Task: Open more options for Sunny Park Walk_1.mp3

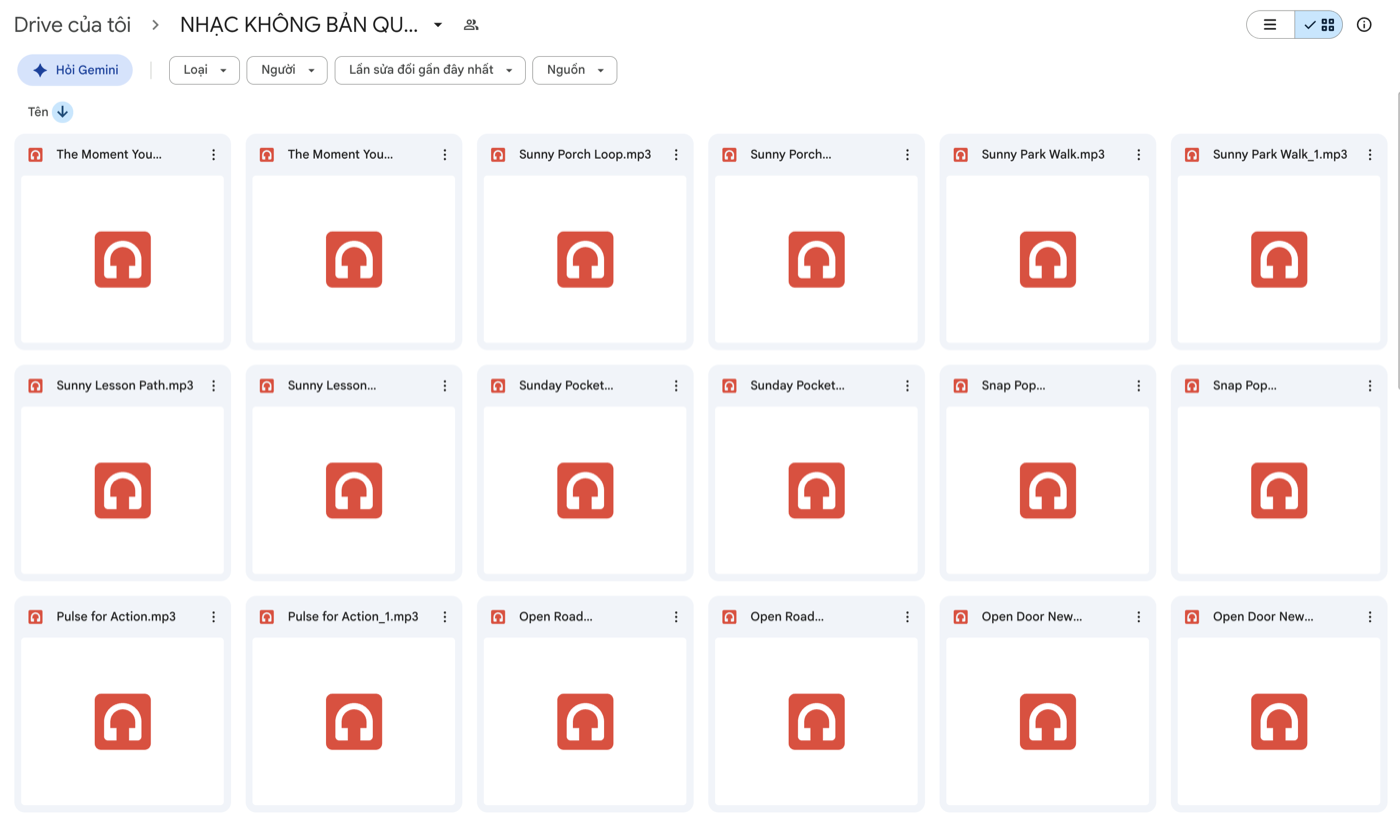Action: (x=1370, y=155)
